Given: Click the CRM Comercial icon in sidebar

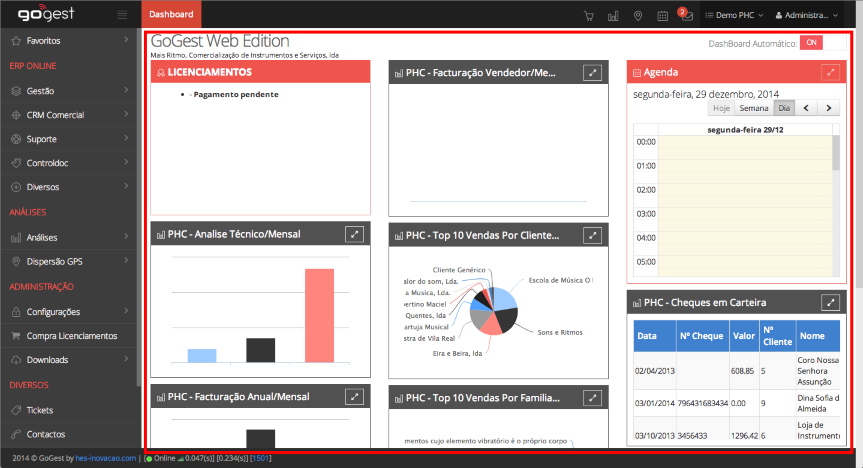Looking at the screenshot, I should (x=16, y=115).
